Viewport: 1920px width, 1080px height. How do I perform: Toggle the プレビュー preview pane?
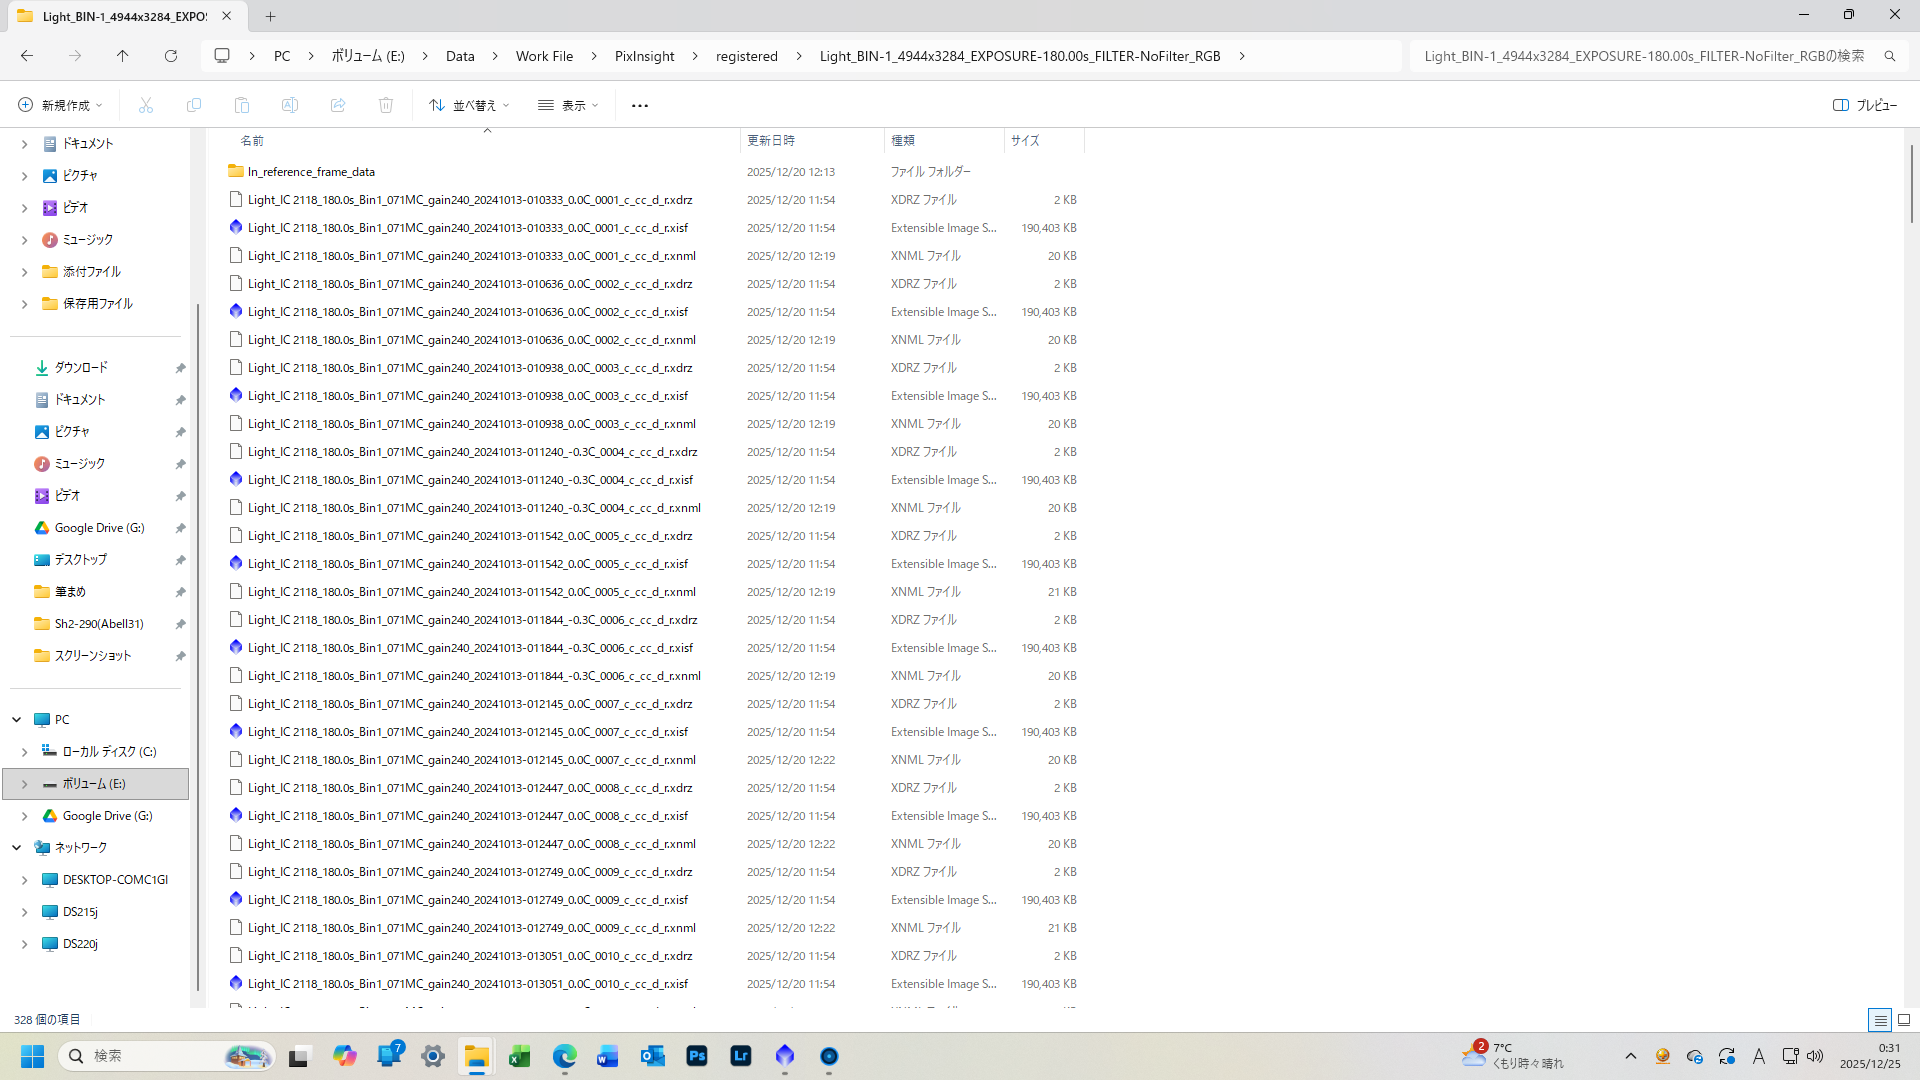click(x=1865, y=105)
